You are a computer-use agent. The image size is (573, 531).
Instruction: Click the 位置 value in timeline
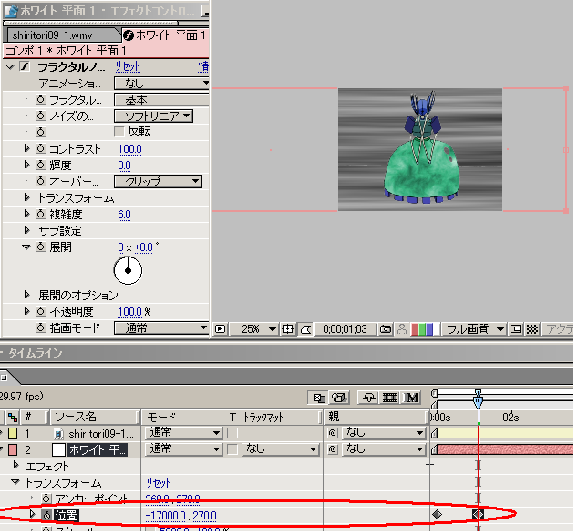(181, 516)
